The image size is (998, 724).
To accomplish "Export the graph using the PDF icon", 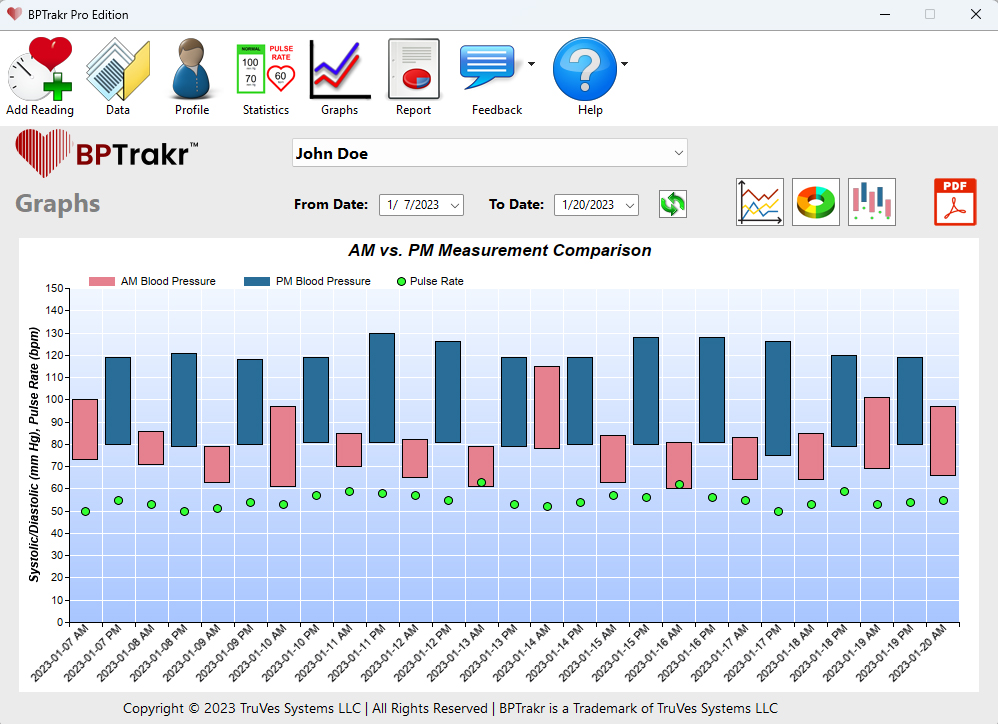I will coord(955,202).
